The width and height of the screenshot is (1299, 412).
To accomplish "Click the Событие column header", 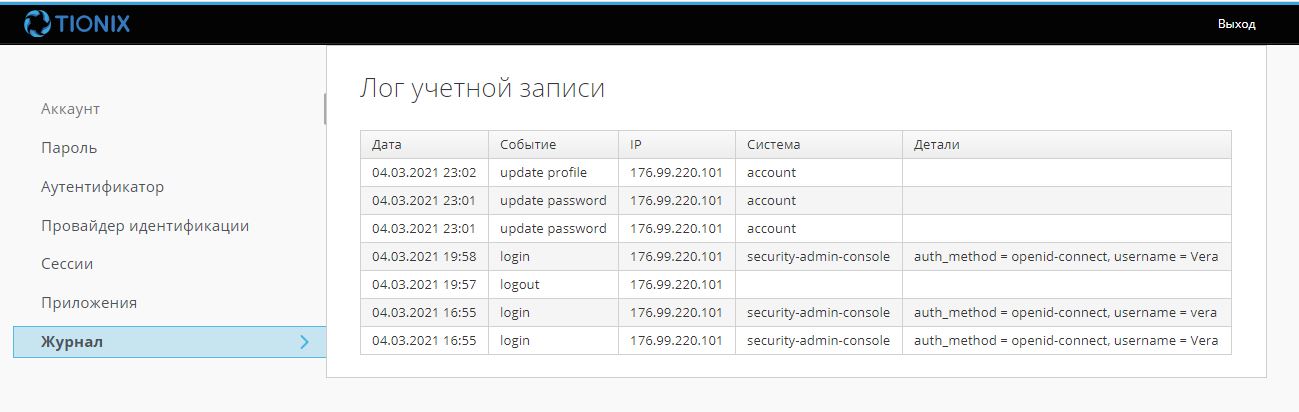I will point(528,145).
